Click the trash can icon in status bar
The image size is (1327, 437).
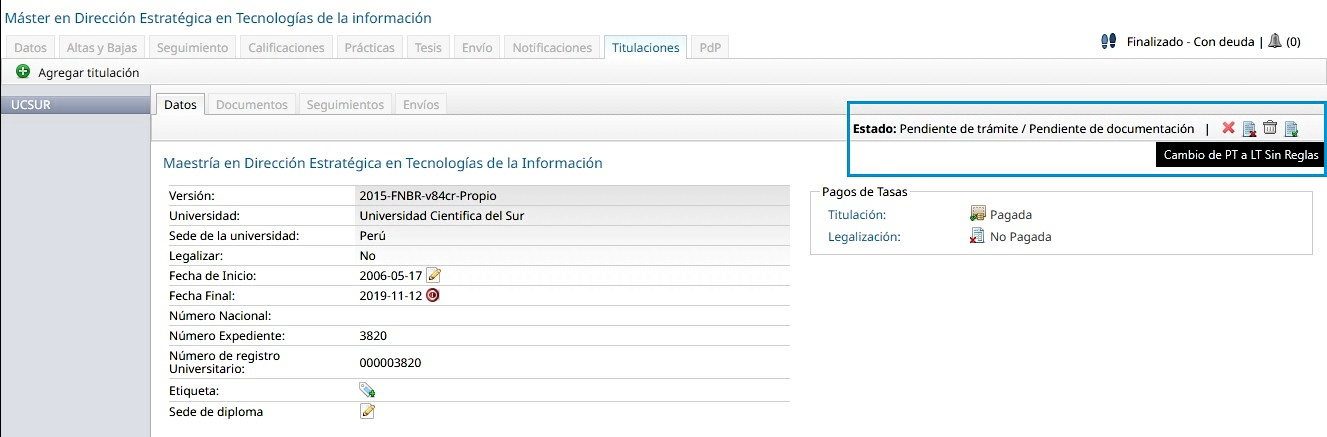pyautogui.click(x=1270, y=128)
